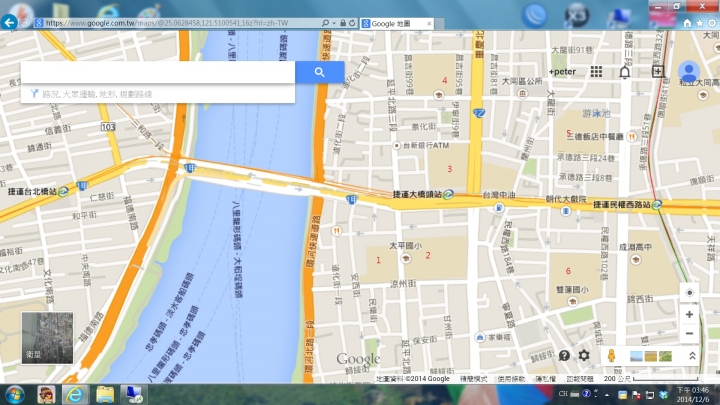This screenshot has width=720, height=405.
Task: Click the 捷運台北橋站 metro station marker
Action: click(x=63, y=191)
